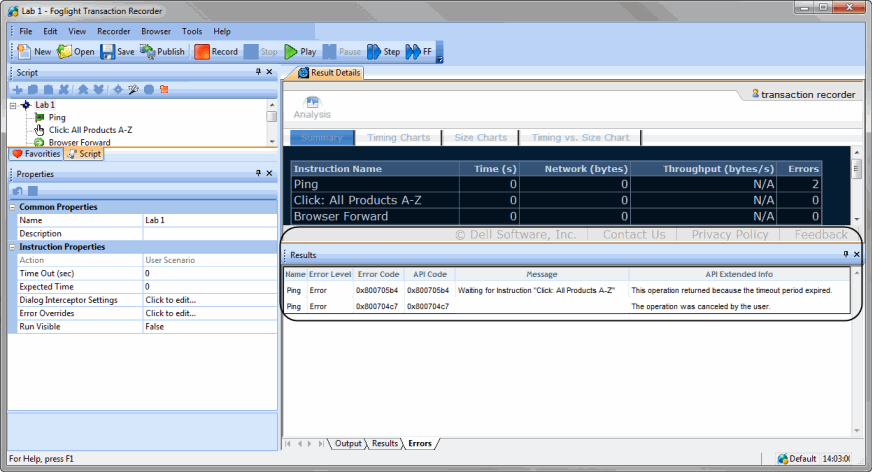This screenshot has width=872, height=472.
Task: Toggle auto-hide pin on Results panel
Action: pos(845,255)
